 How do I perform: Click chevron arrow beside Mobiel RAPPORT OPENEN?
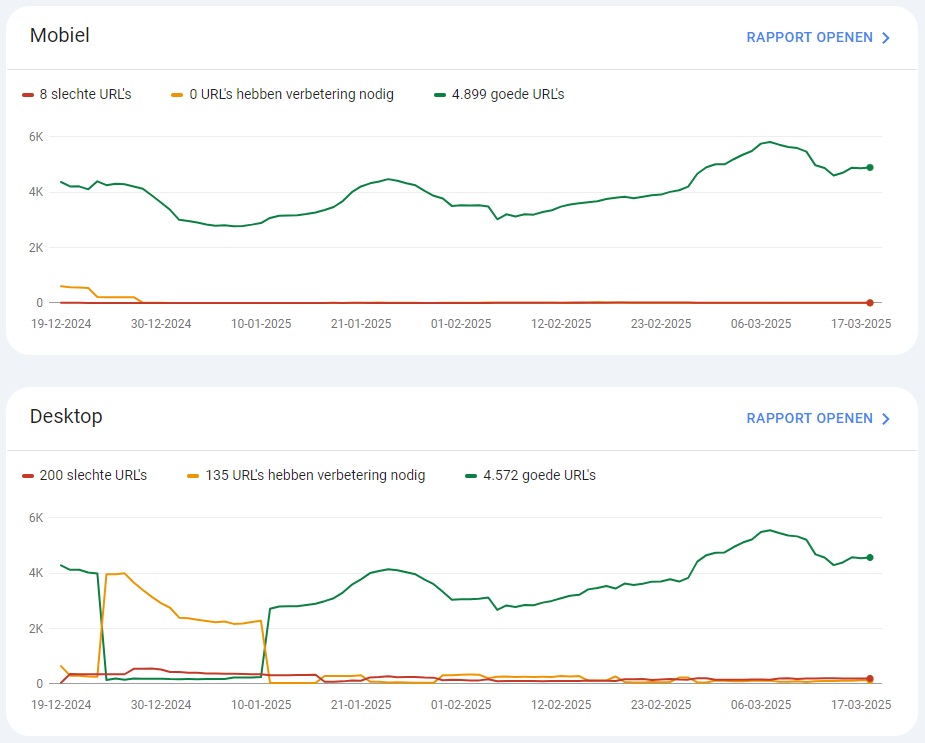tap(885, 38)
